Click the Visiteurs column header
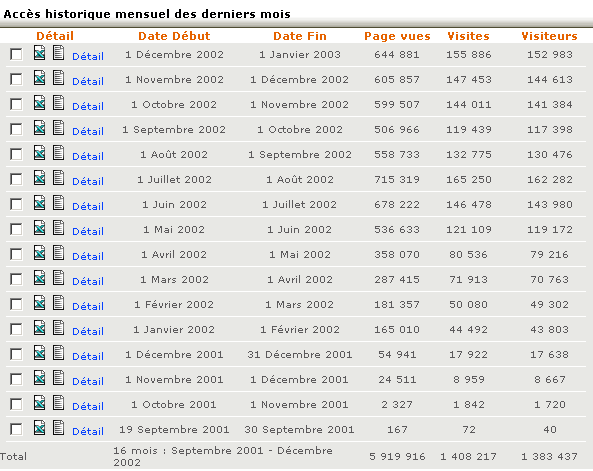 coord(550,36)
